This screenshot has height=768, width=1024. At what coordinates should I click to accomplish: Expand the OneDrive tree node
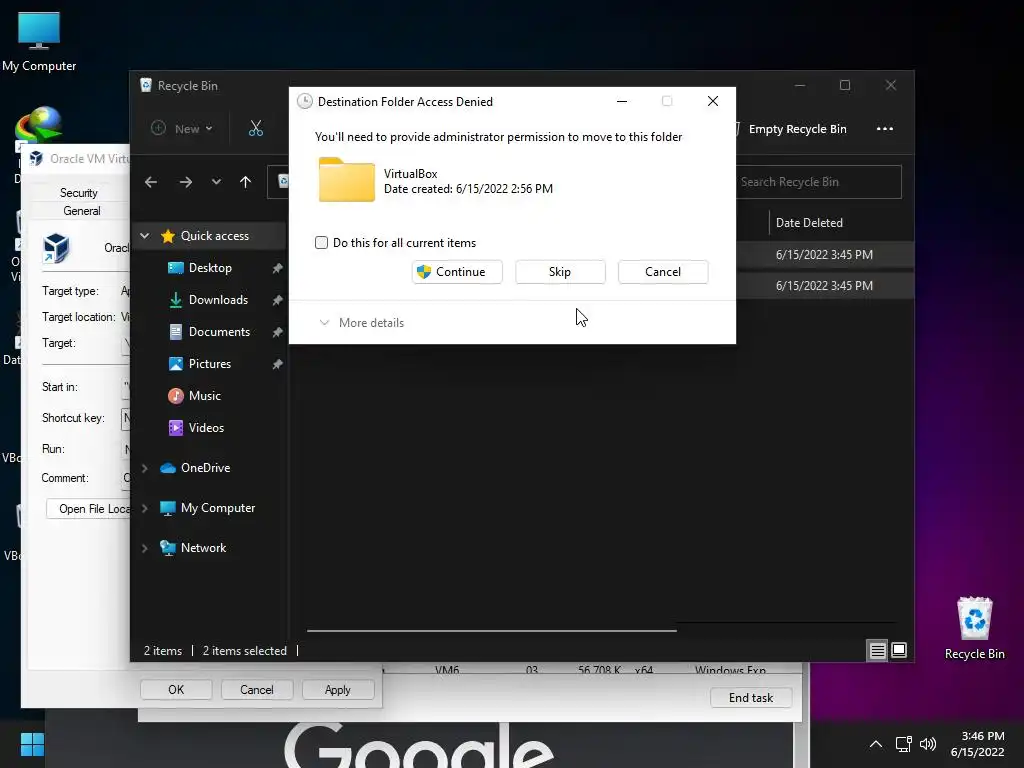pos(145,468)
